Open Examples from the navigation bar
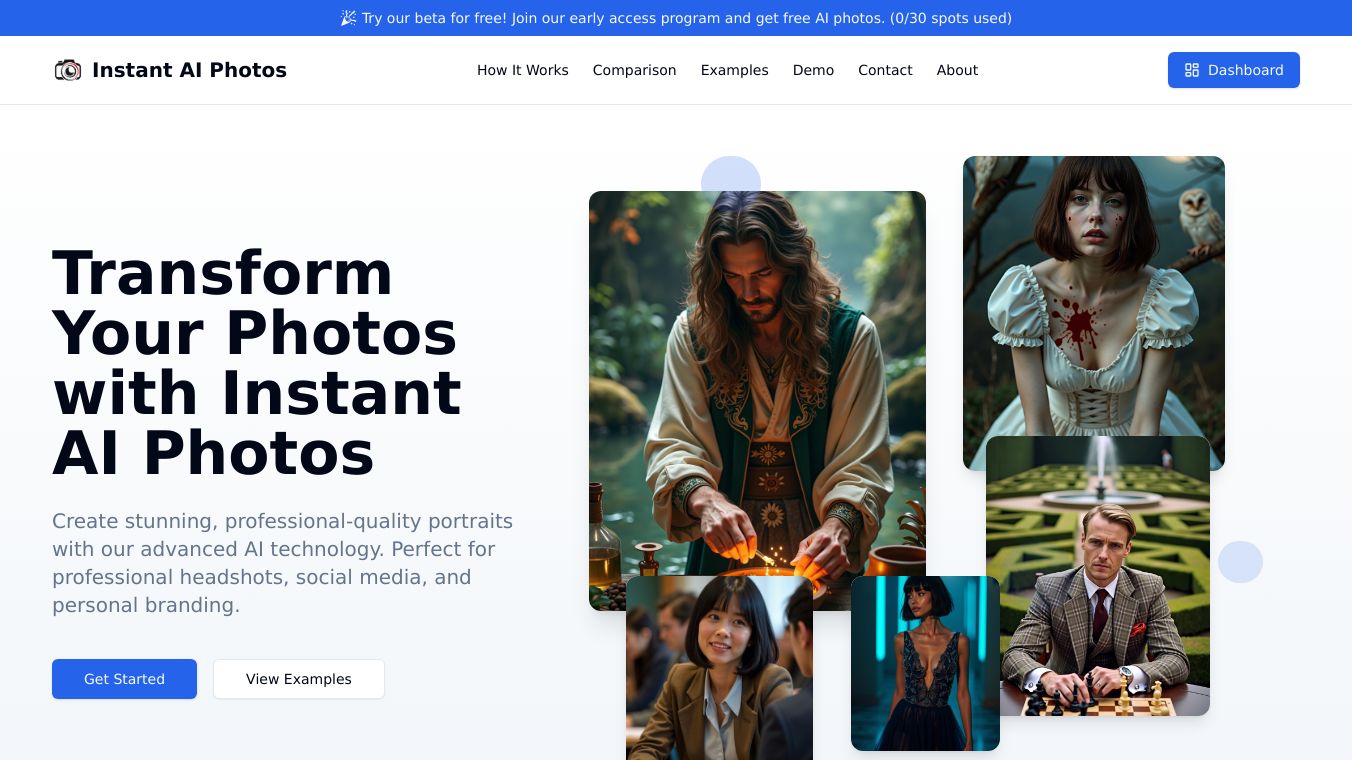Viewport: 1352px width, 760px height. coord(735,70)
